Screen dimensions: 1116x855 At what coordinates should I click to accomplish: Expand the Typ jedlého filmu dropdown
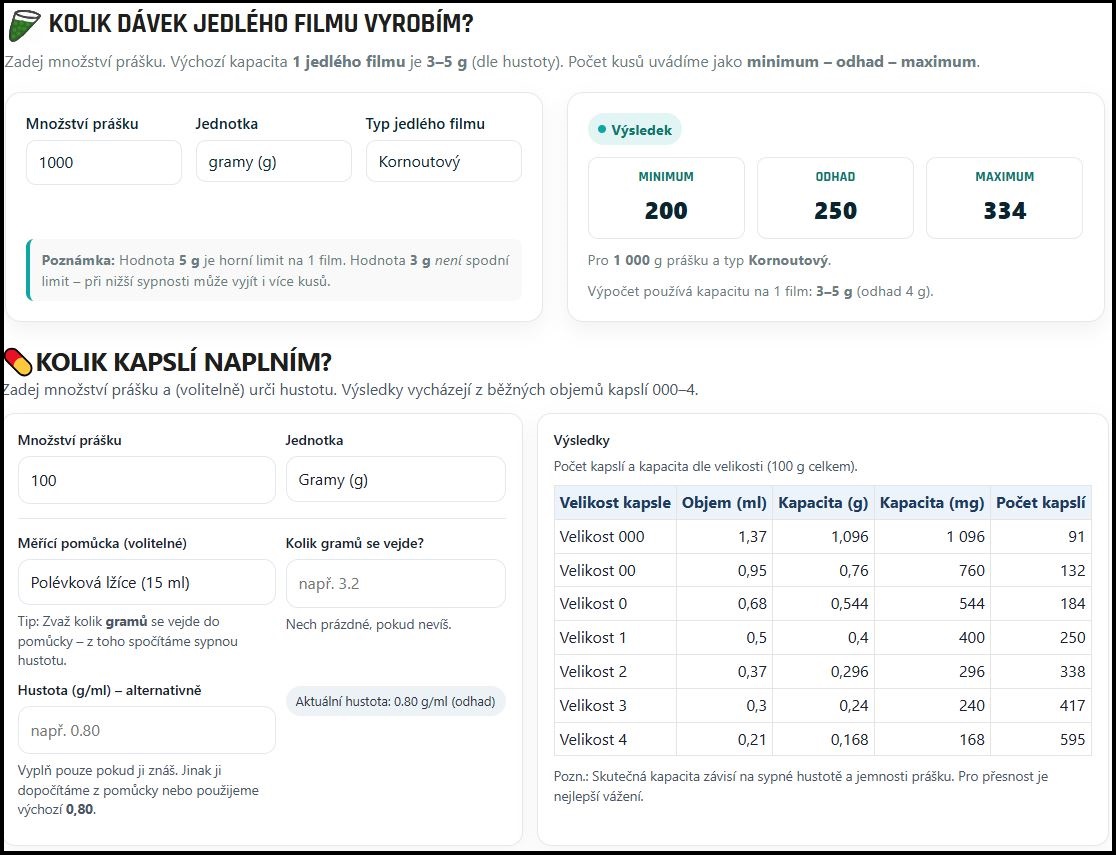pyautogui.click(x=443, y=162)
